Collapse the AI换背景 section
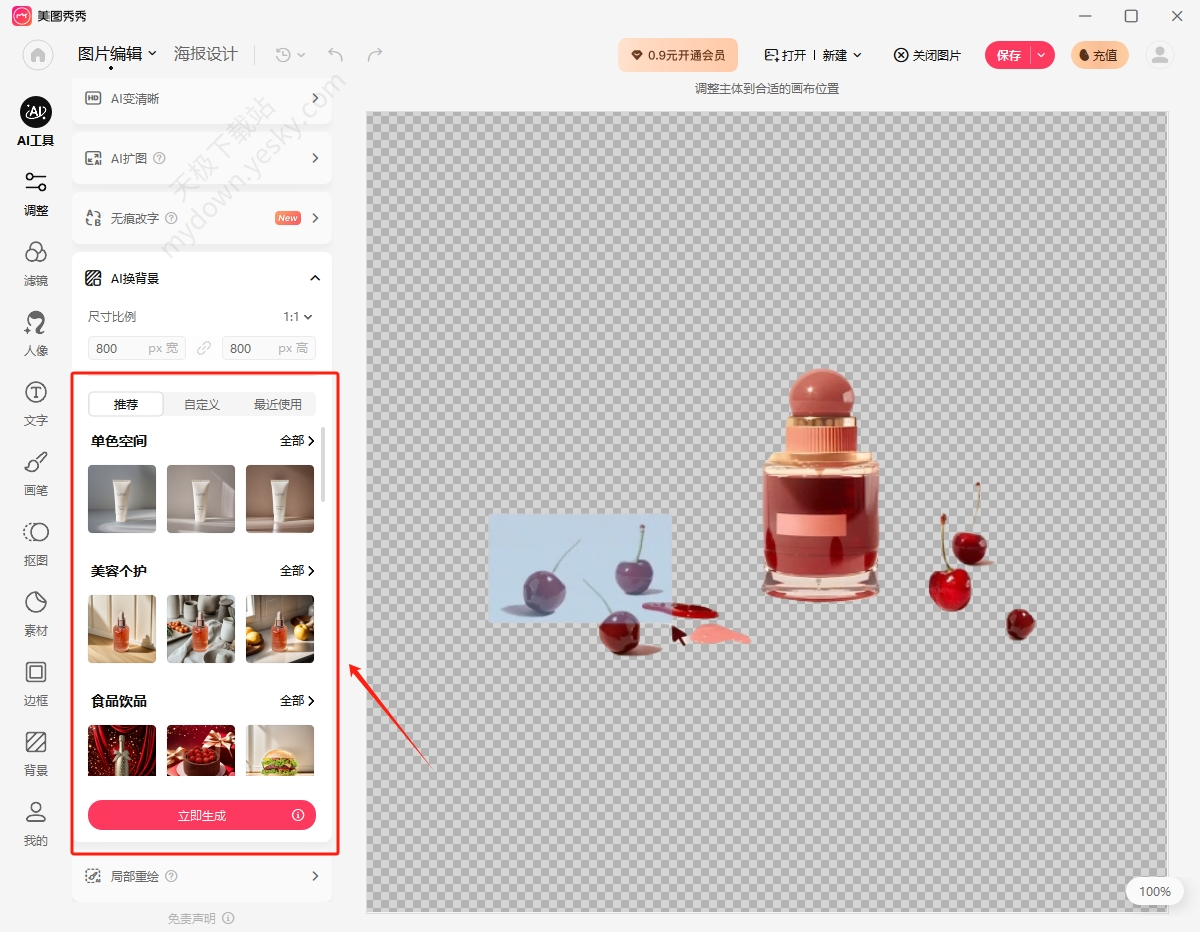 click(315, 278)
